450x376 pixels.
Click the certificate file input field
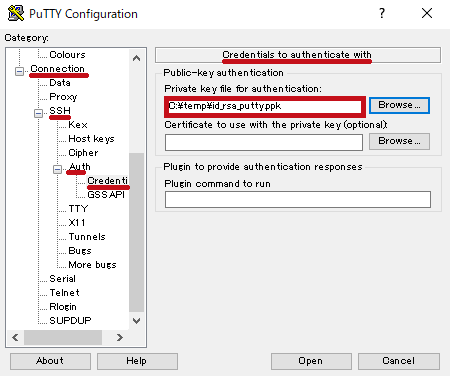pyautogui.click(x=264, y=142)
